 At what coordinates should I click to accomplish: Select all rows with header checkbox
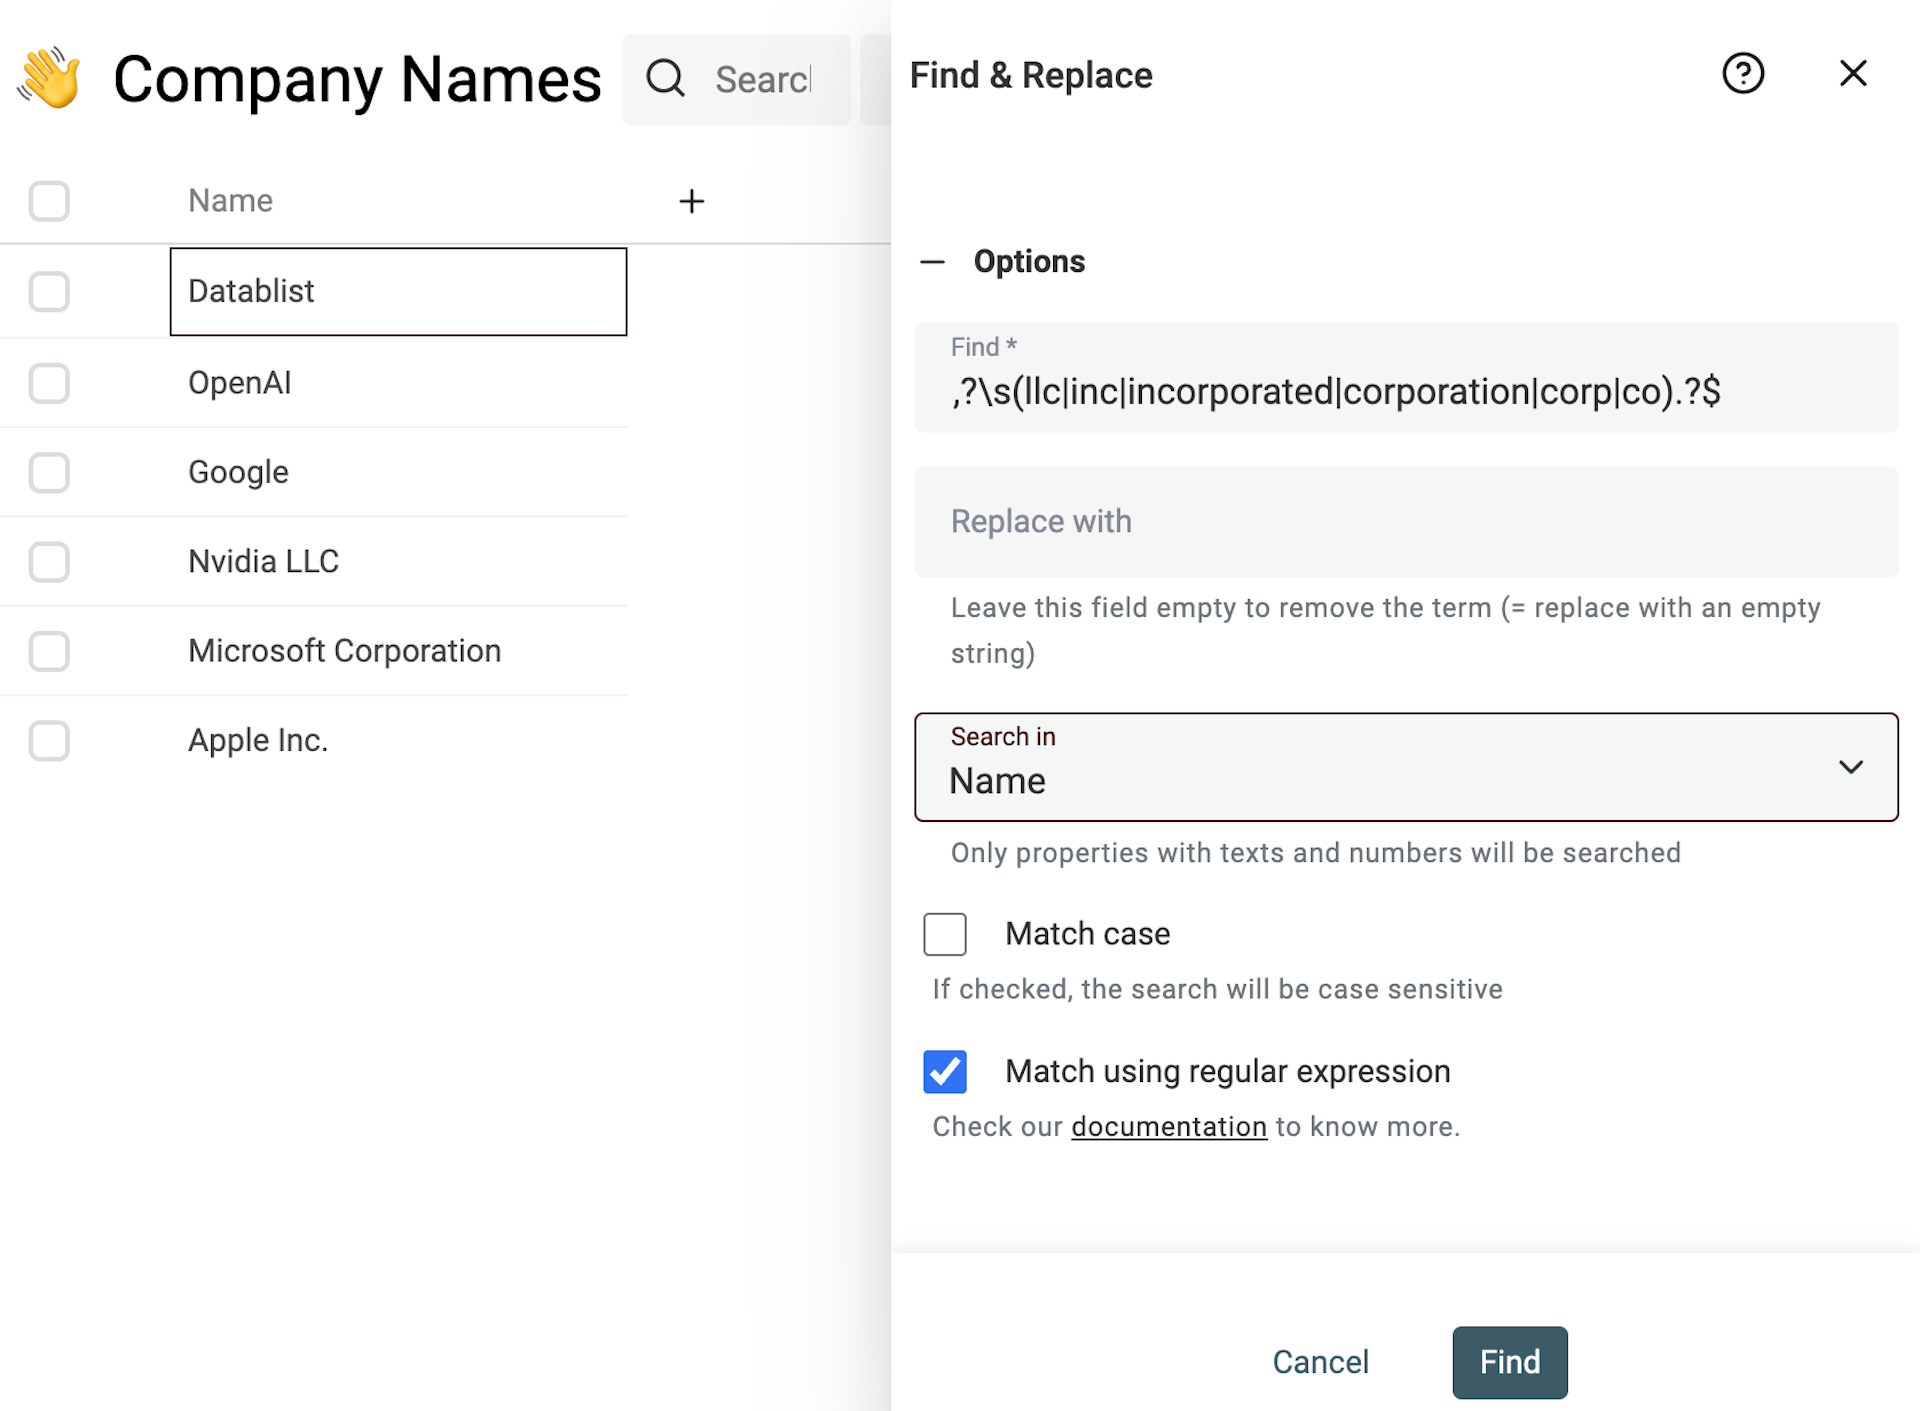click(x=48, y=200)
